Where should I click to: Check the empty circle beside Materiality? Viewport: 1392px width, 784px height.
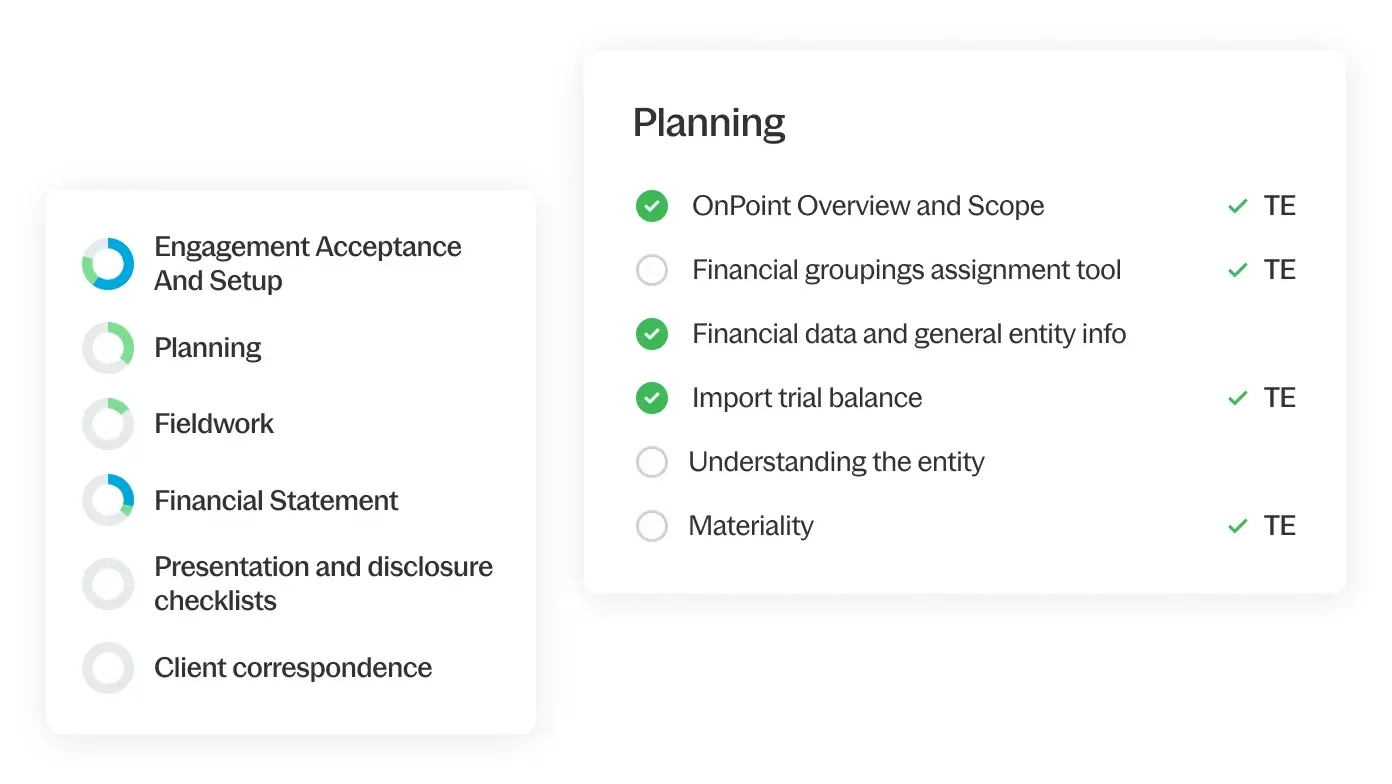tap(652, 526)
